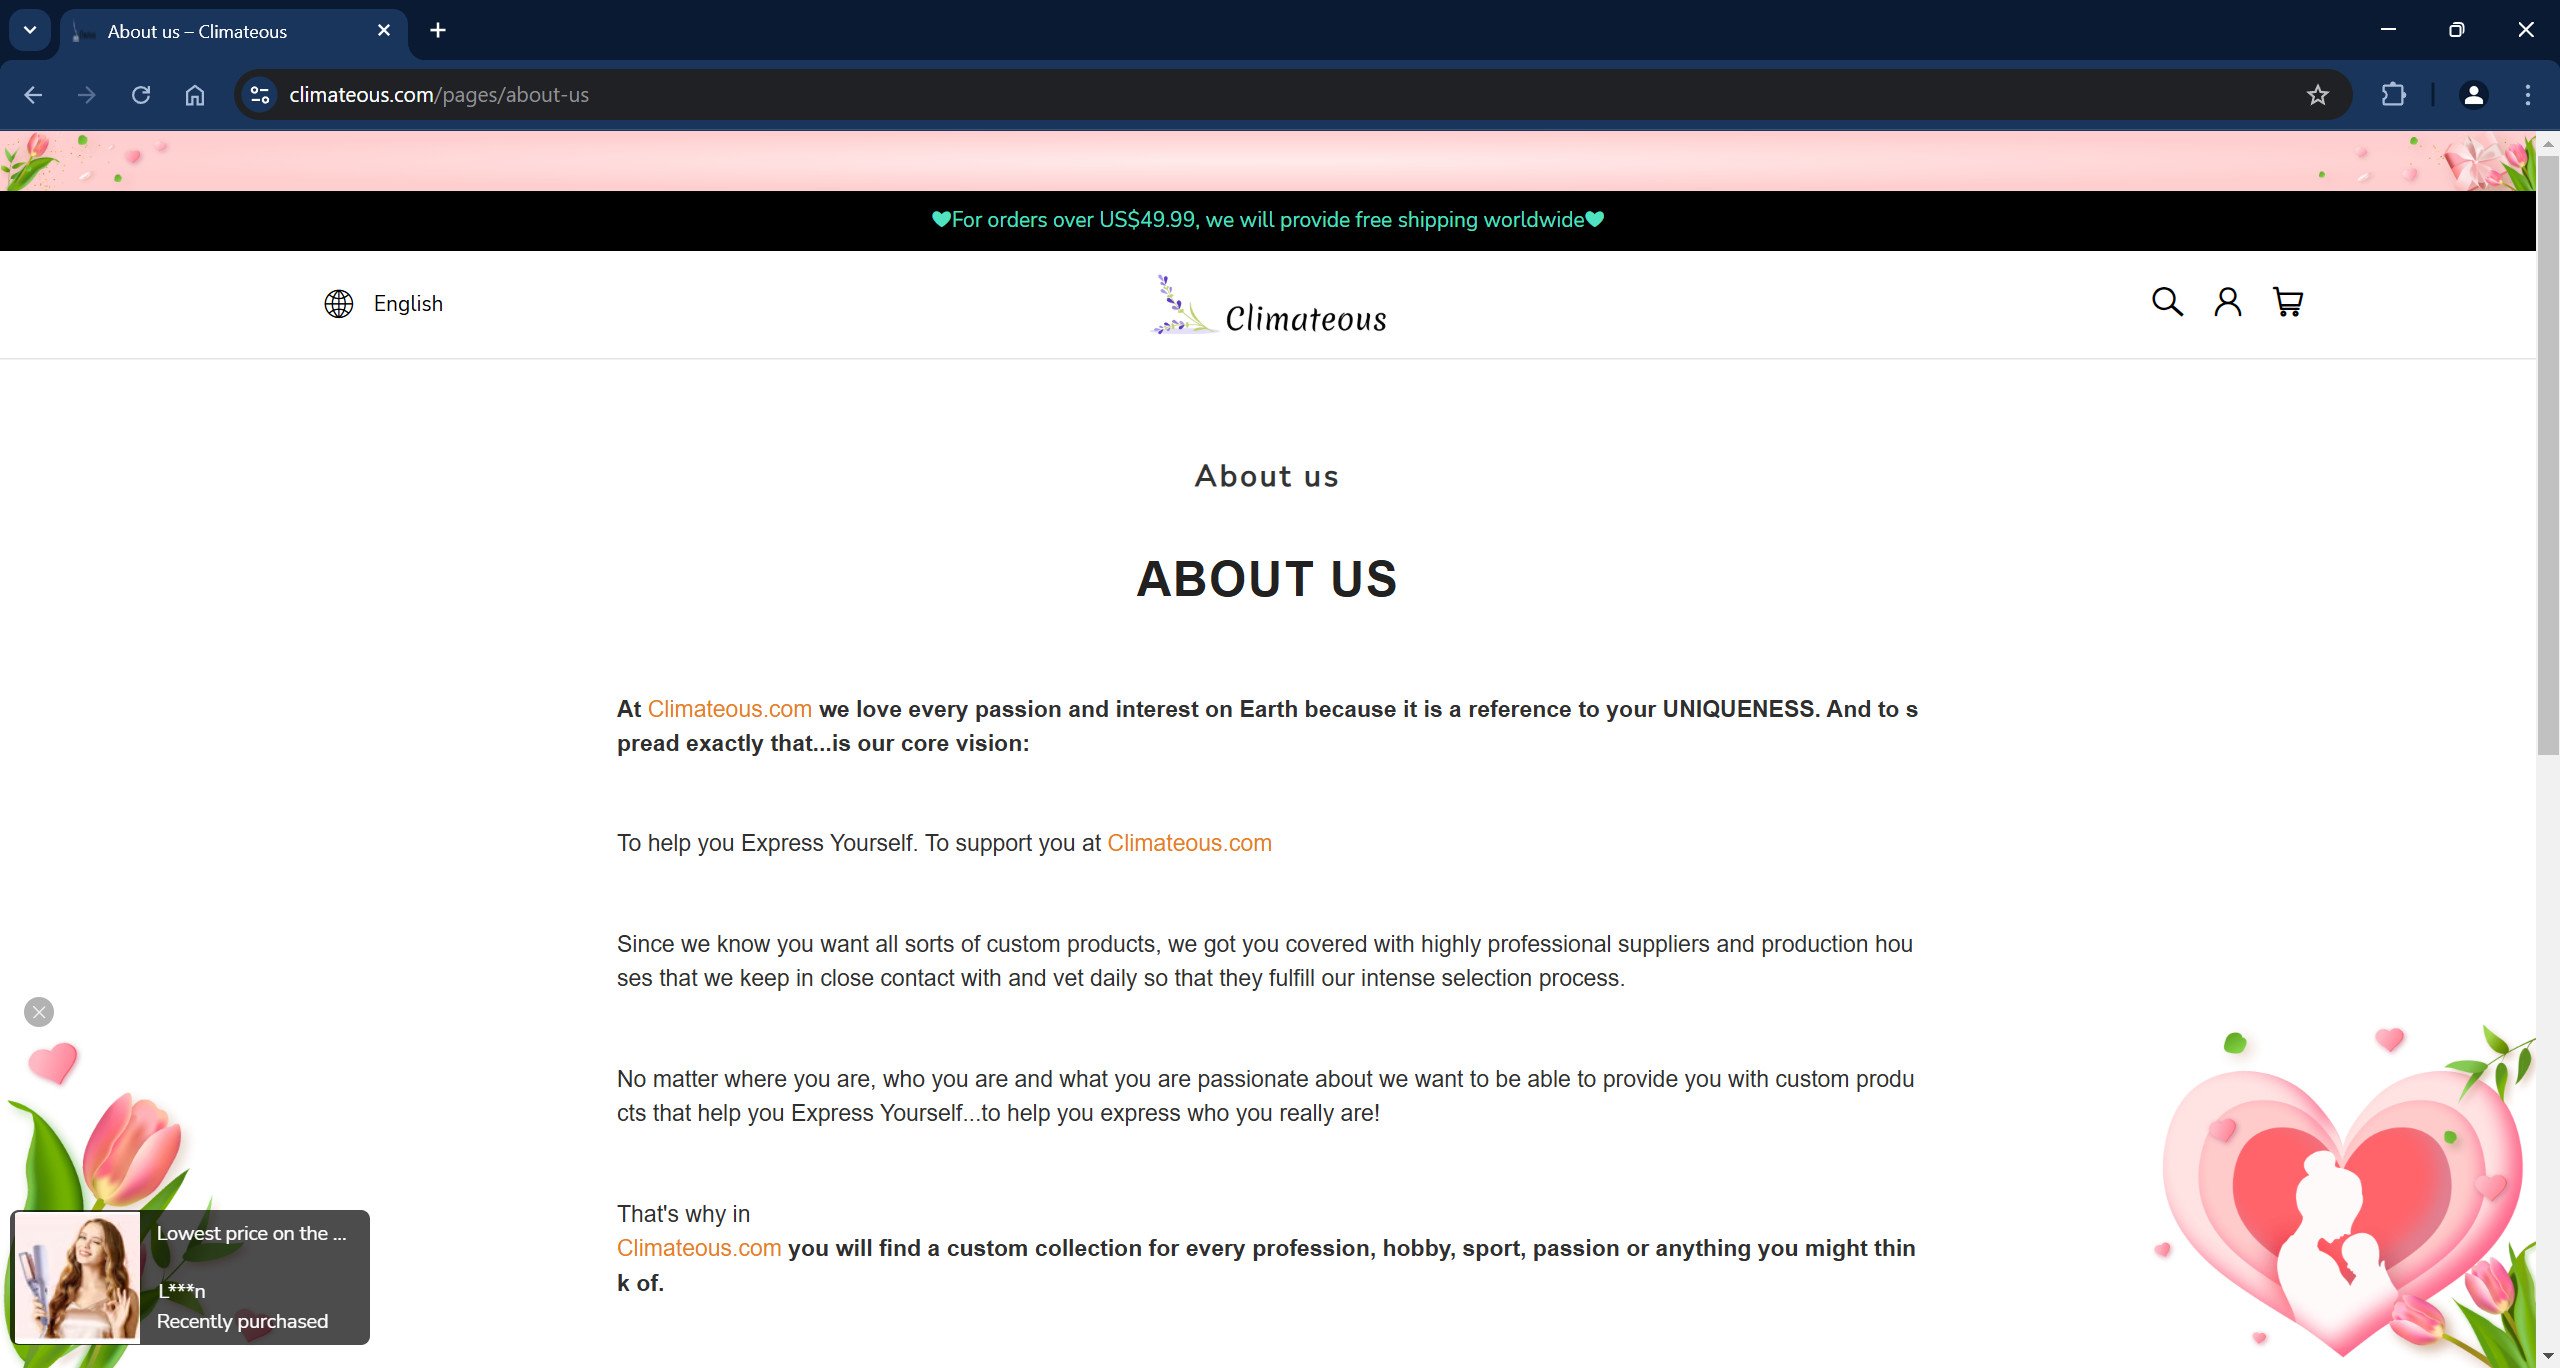Select the English language dropdown
Viewport: 2560px width, 1368px height.
383,303
